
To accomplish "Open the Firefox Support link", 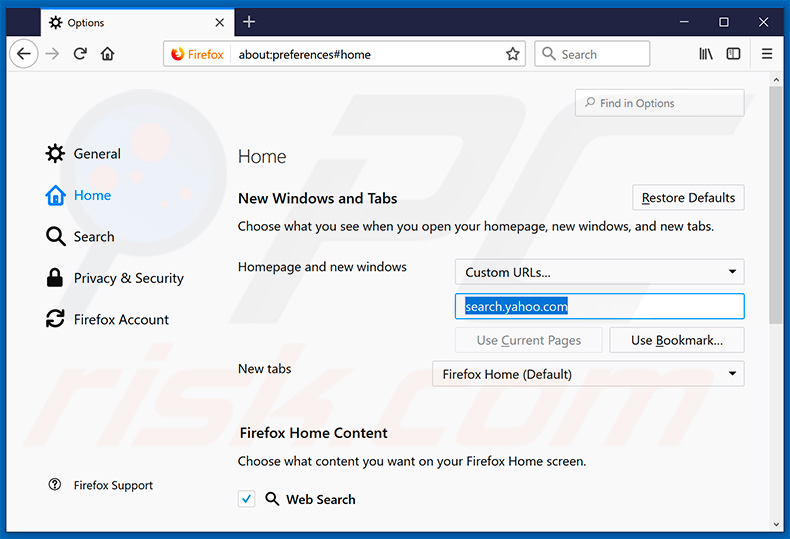I will pos(113,485).
